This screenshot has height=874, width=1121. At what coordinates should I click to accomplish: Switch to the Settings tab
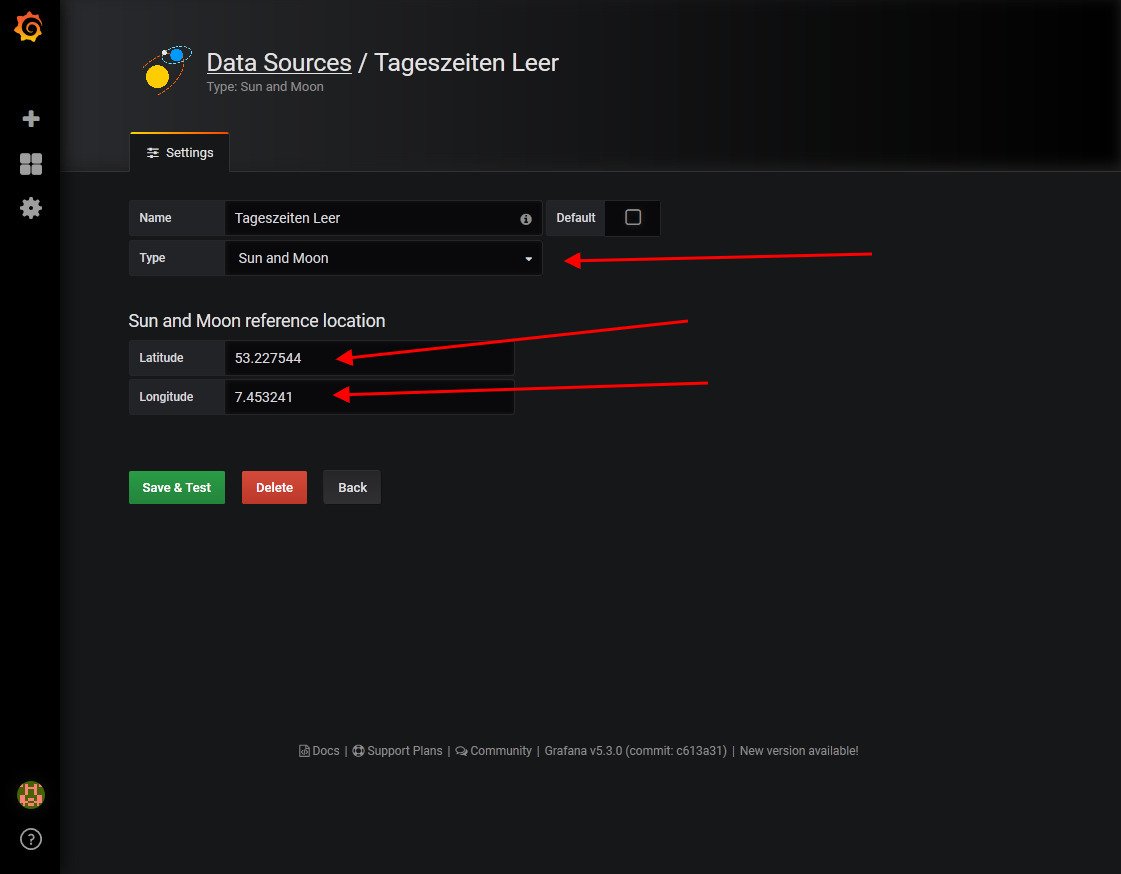tap(180, 153)
